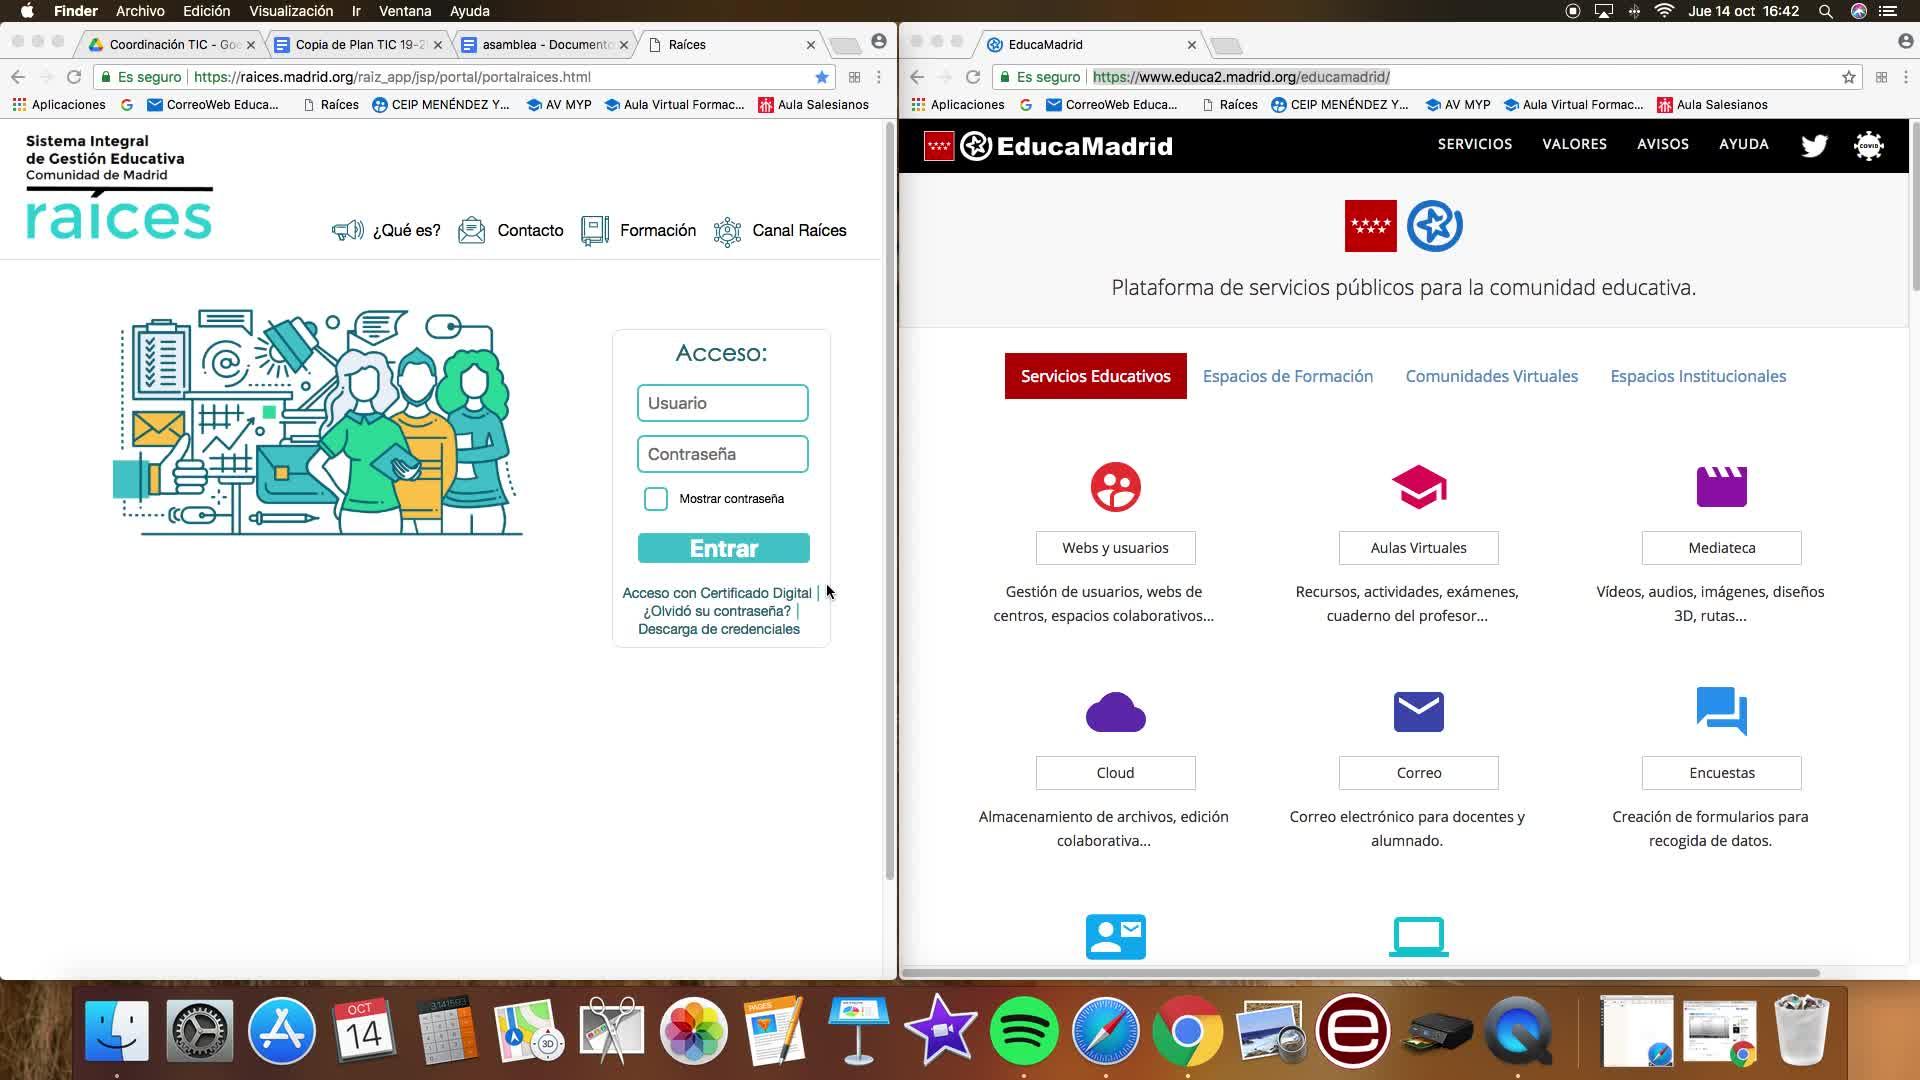Open the Correo envelope icon
Image resolution: width=1920 pixels, height=1080 pixels.
[x=1418, y=712]
